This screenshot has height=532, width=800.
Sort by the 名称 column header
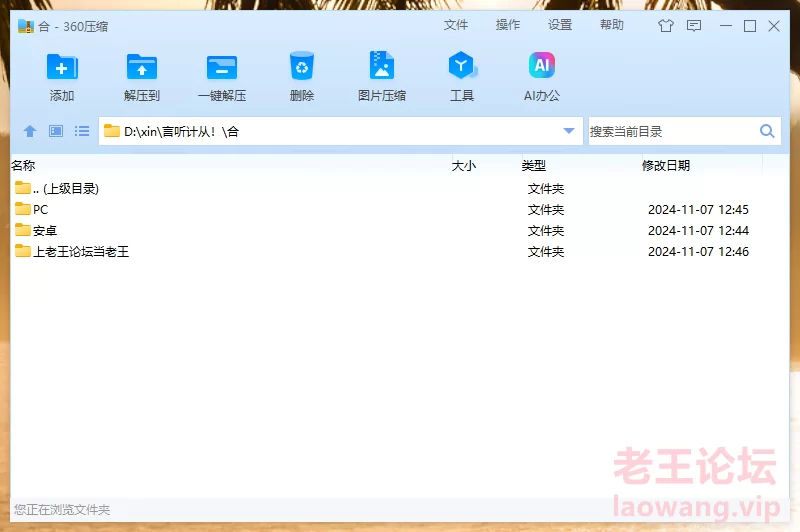pos(23,165)
